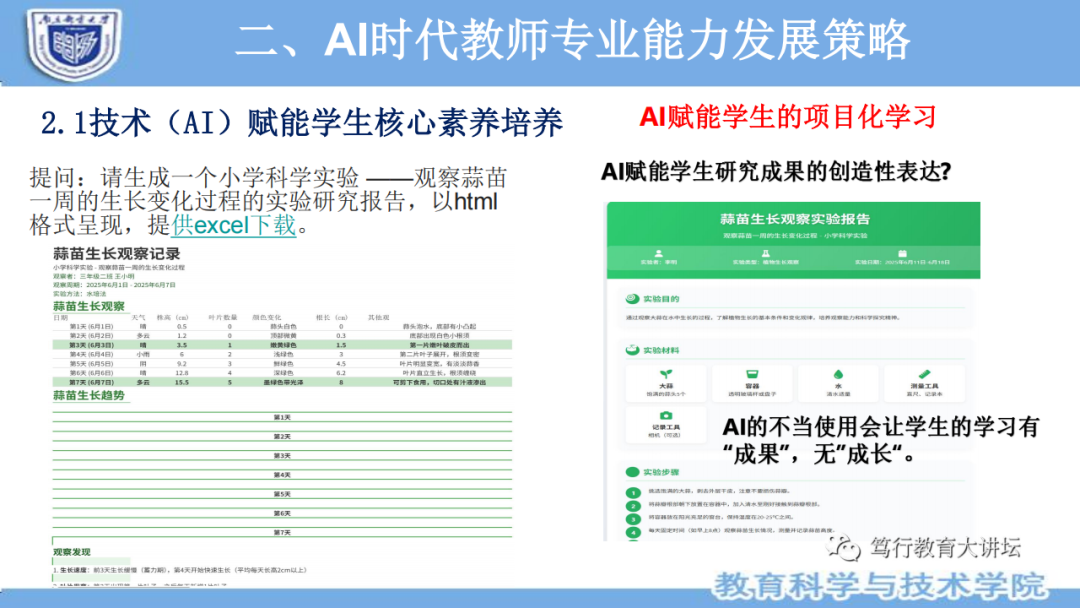Screen dimensions: 1080x608
Task: Select table row 第4天 (6月4日)
Action: [x=282, y=354]
